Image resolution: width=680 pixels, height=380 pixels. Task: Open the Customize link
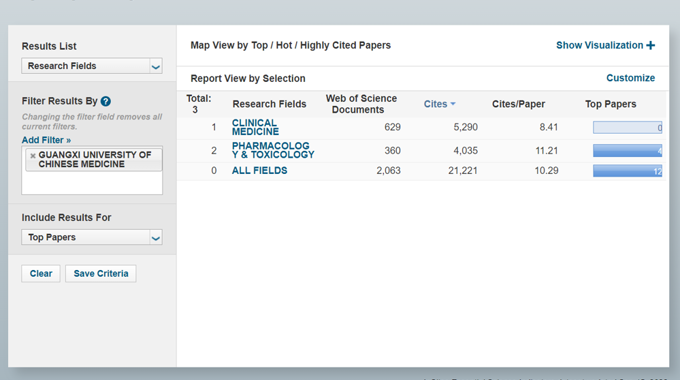pos(631,78)
